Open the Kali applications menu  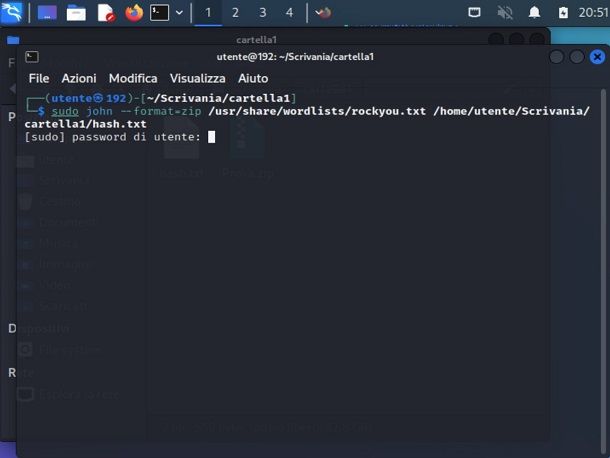(x=11, y=12)
